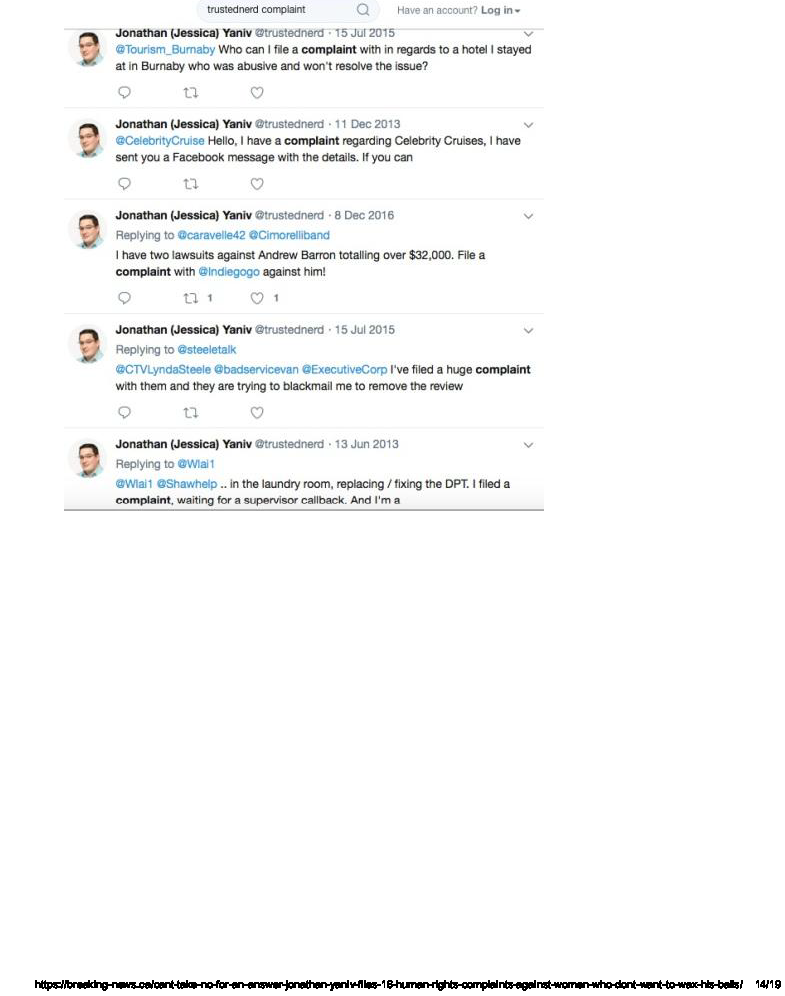Open profile avatar on 8 Dec 2016 tweet
This screenshot has height=996, width=785.
pyautogui.click(x=88, y=230)
